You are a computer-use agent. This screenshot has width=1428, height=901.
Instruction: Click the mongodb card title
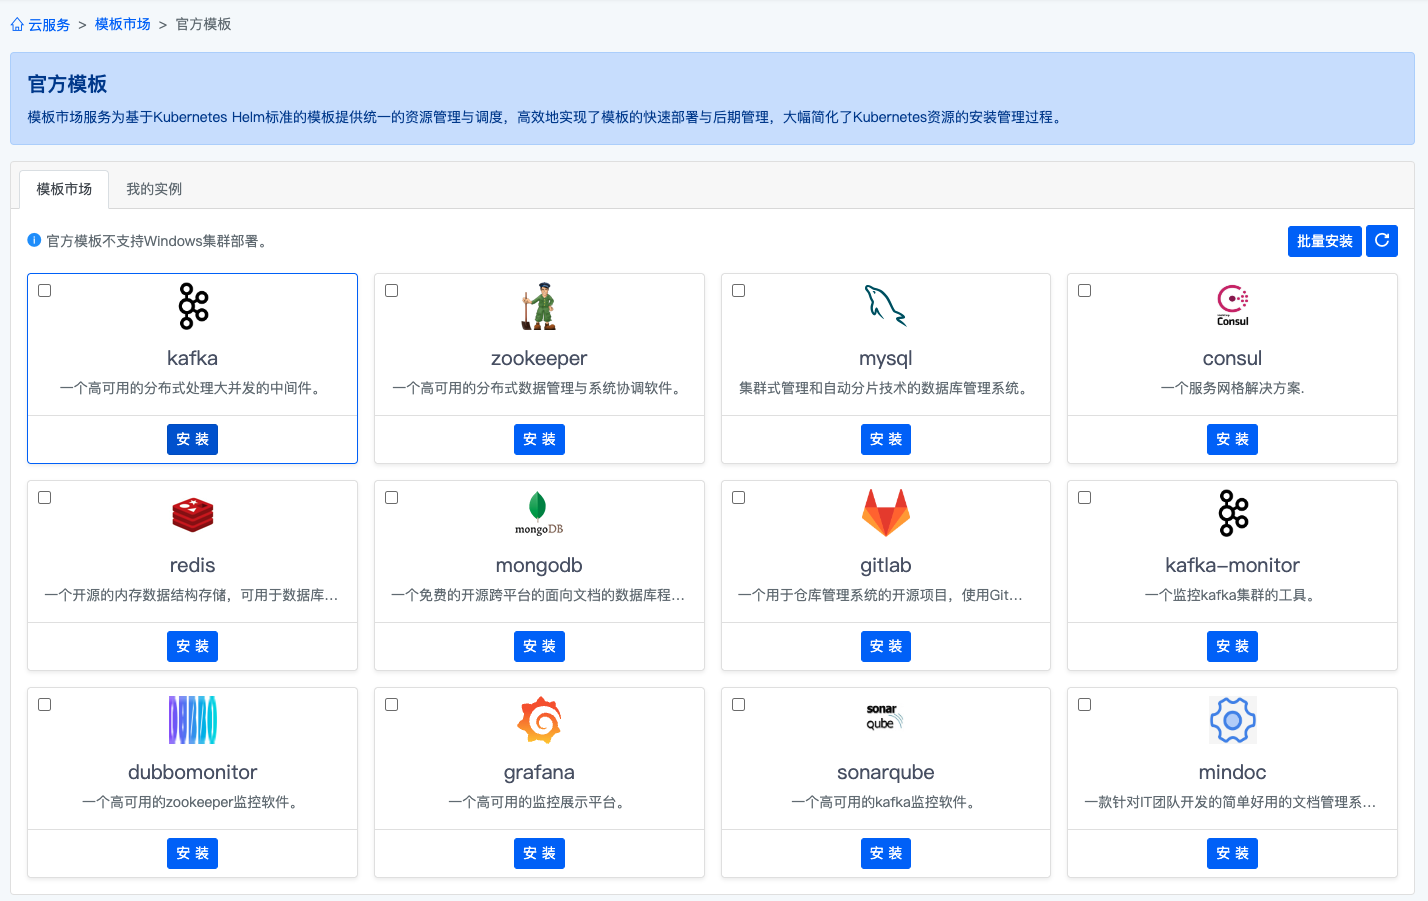(x=539, y=565)
